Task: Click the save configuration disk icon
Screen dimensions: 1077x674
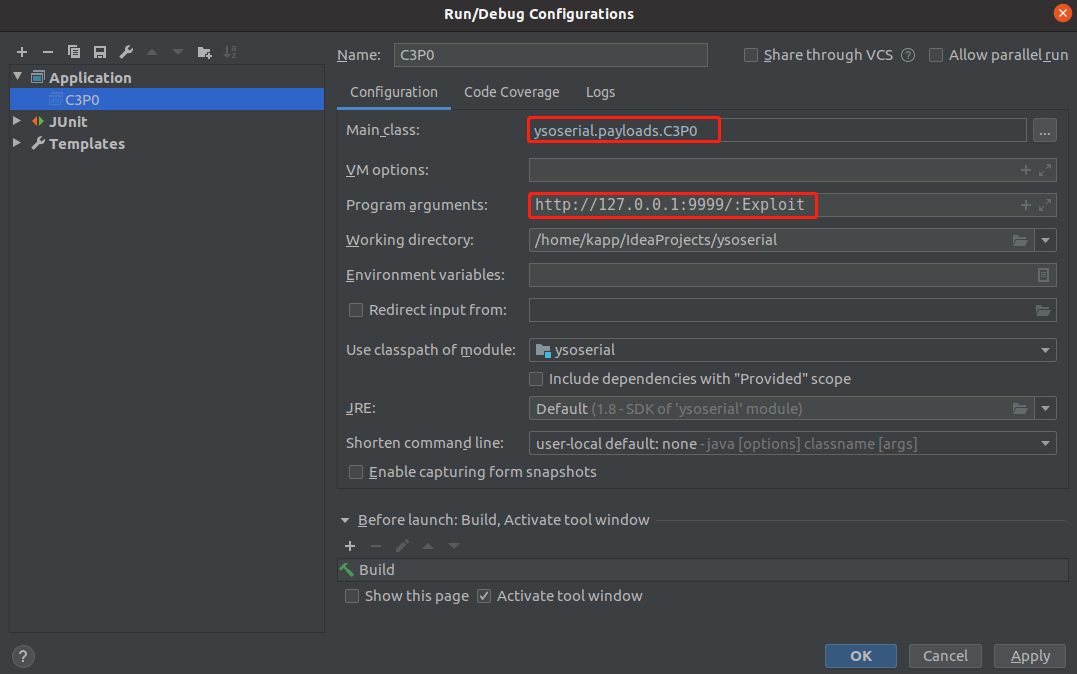Action: click(x=100, y=52)
